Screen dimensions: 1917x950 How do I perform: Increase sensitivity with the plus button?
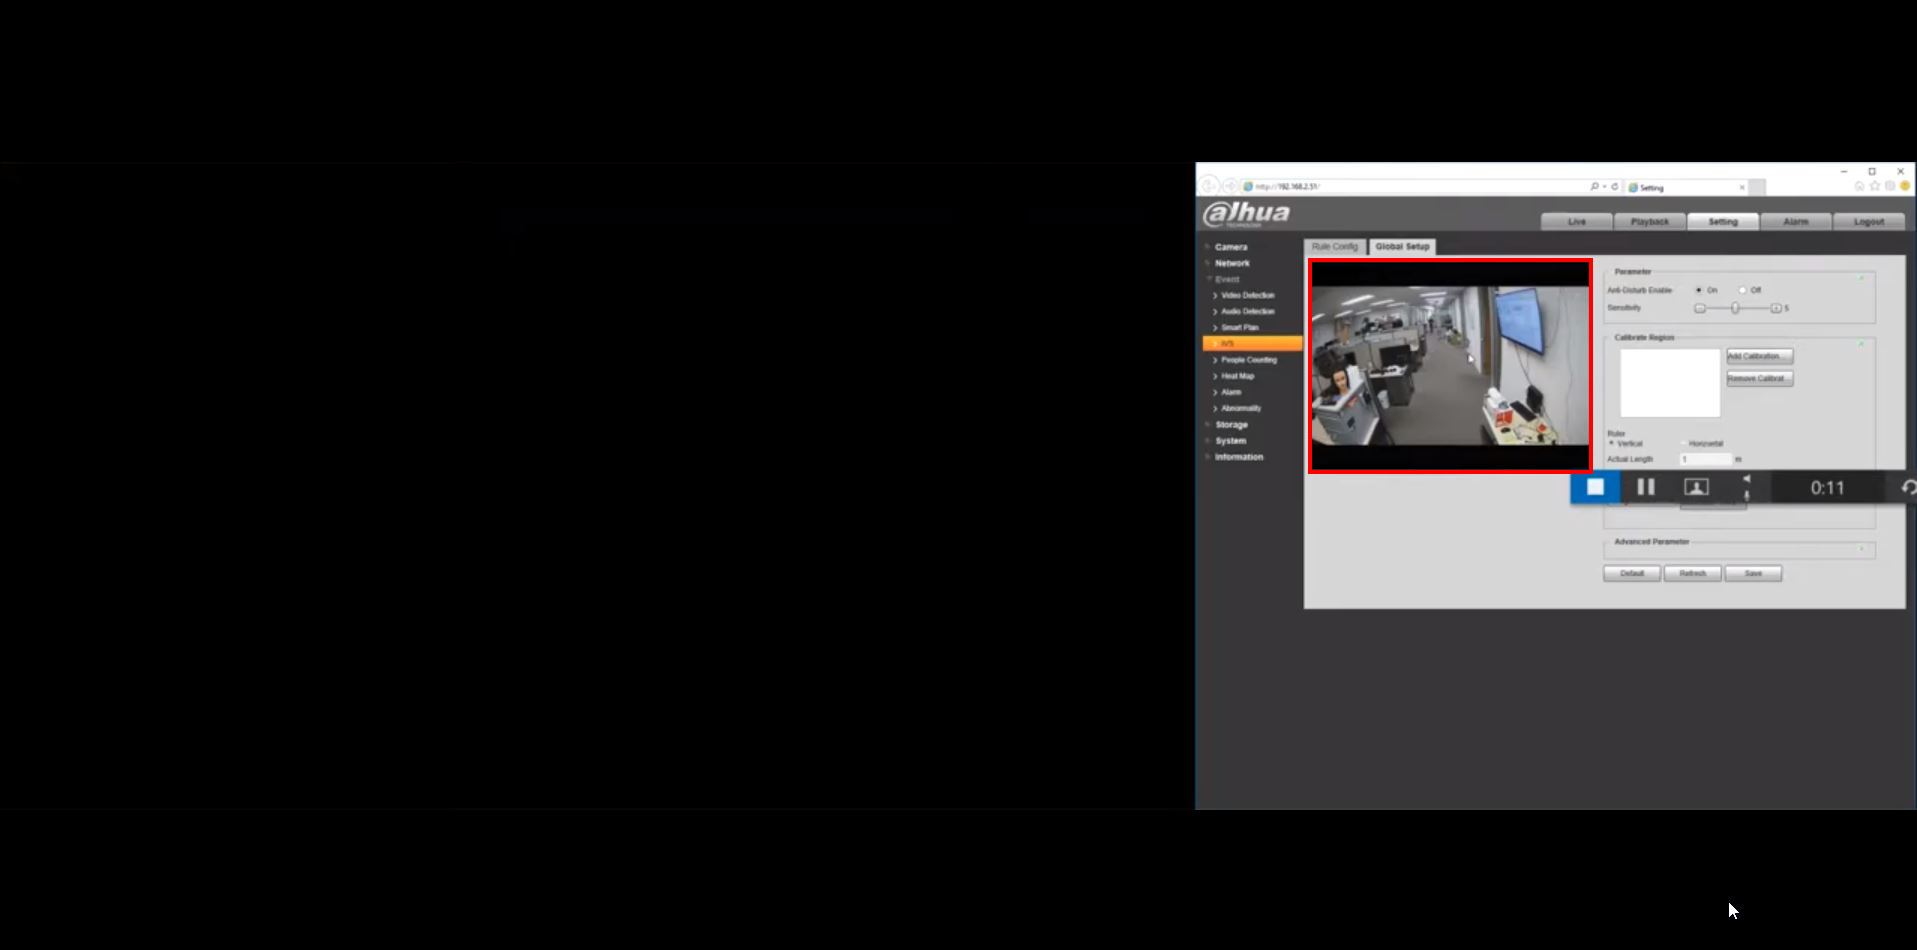coord(1776,308)
